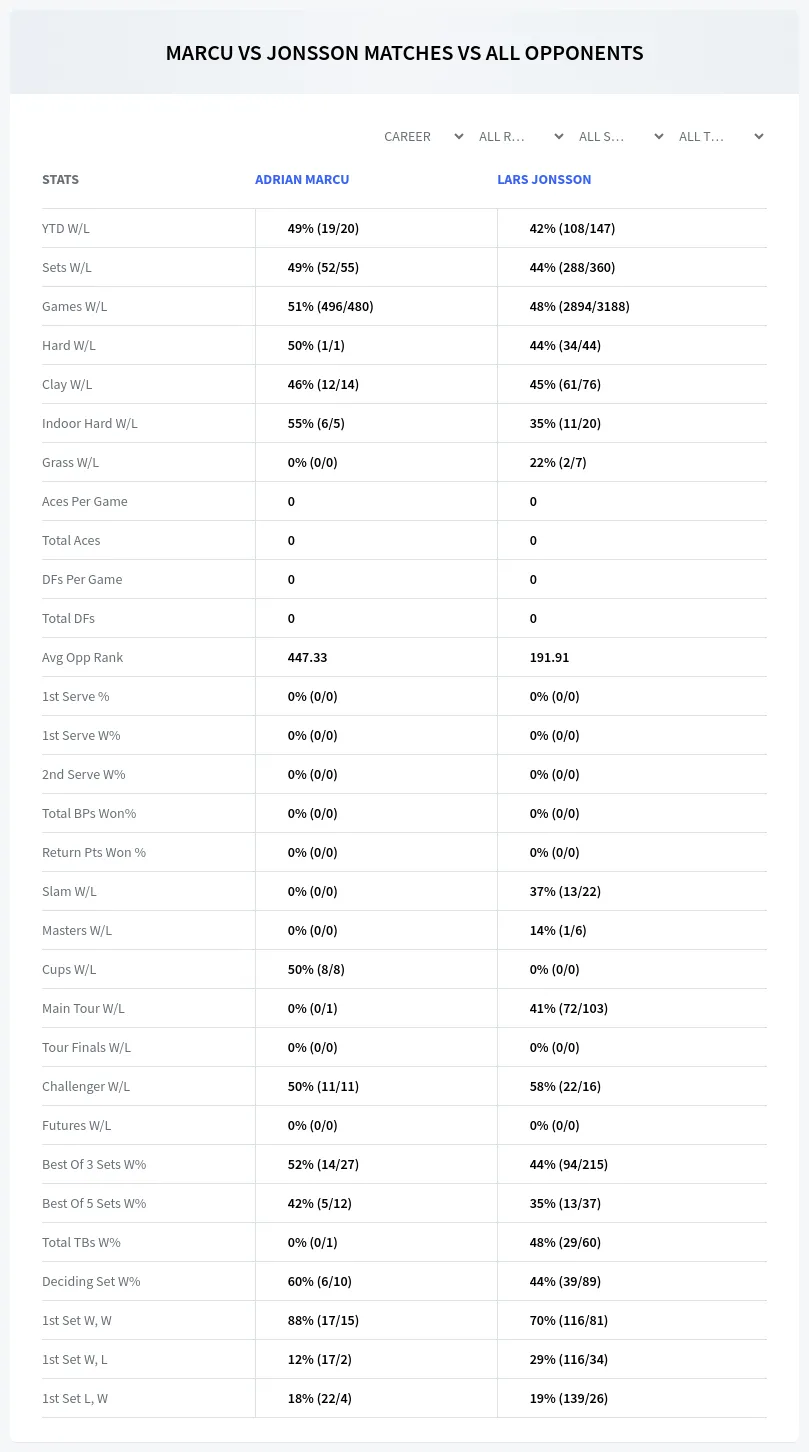Click Marcu's Deciding Set W% 60% (6/10)
The width and height of the screenshot is (809, 1452).
coord(319,1281)
